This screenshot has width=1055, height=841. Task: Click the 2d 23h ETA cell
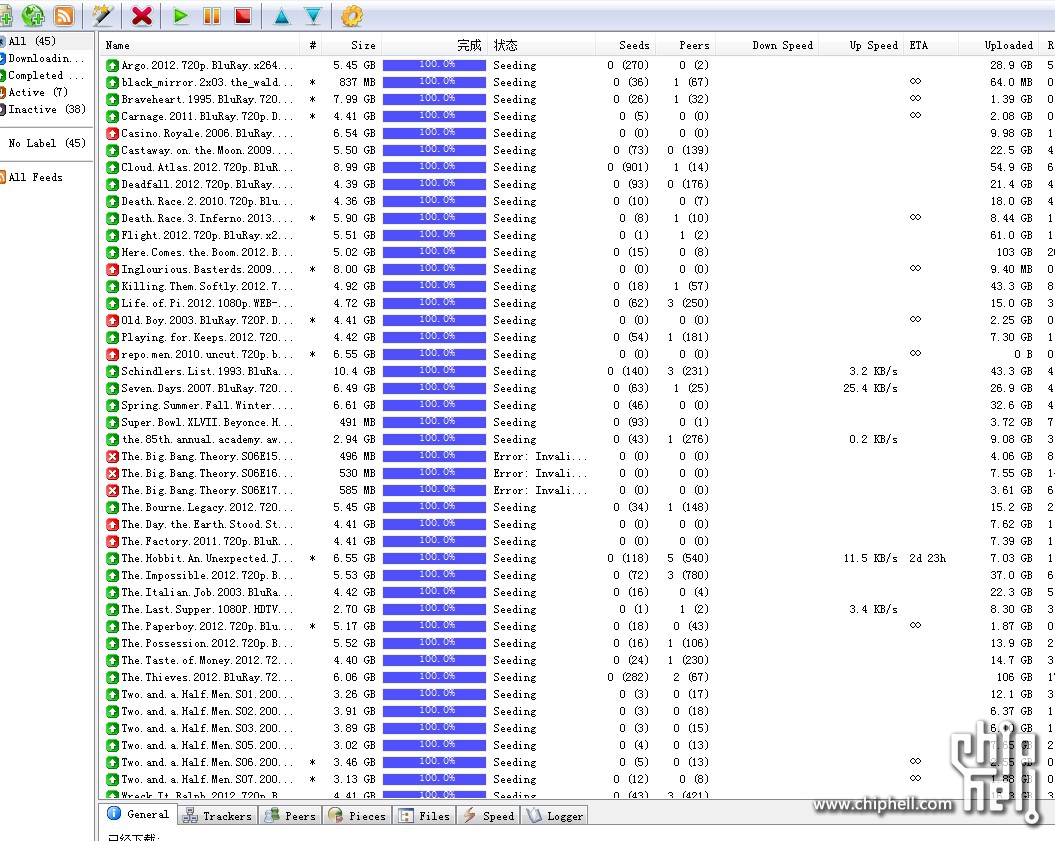pyautogui.click(x=927, y=558)
